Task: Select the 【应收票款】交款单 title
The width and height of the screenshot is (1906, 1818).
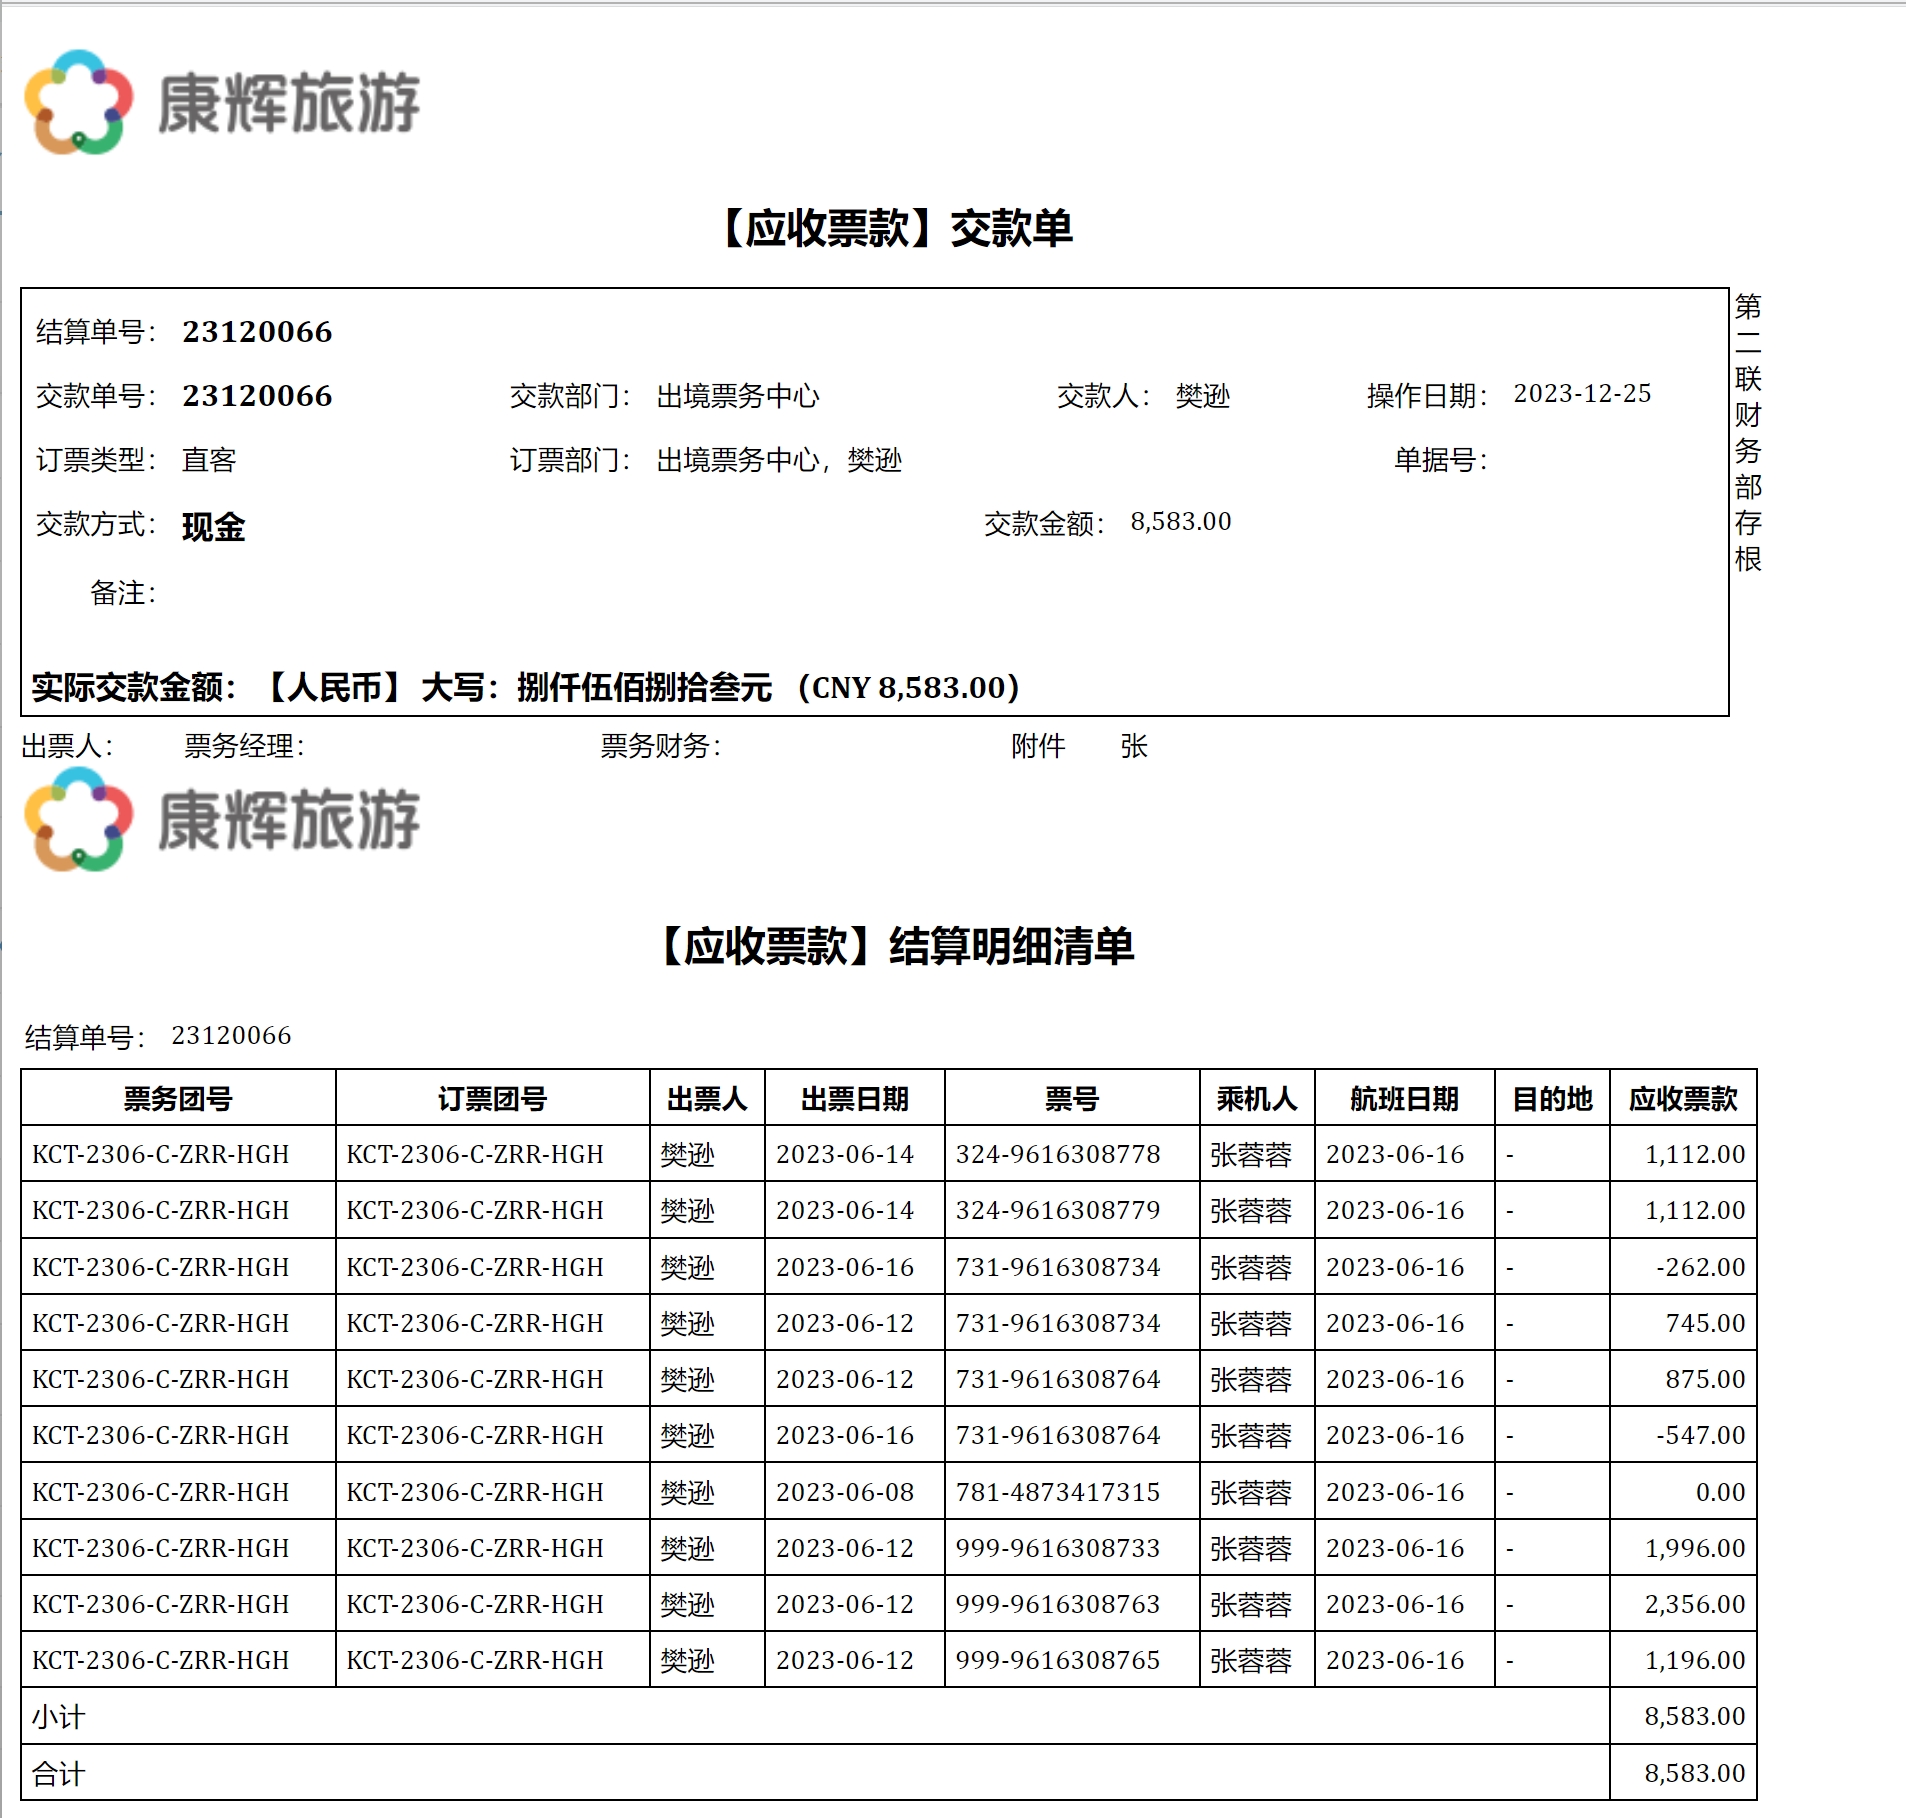Action: [897, 228]
